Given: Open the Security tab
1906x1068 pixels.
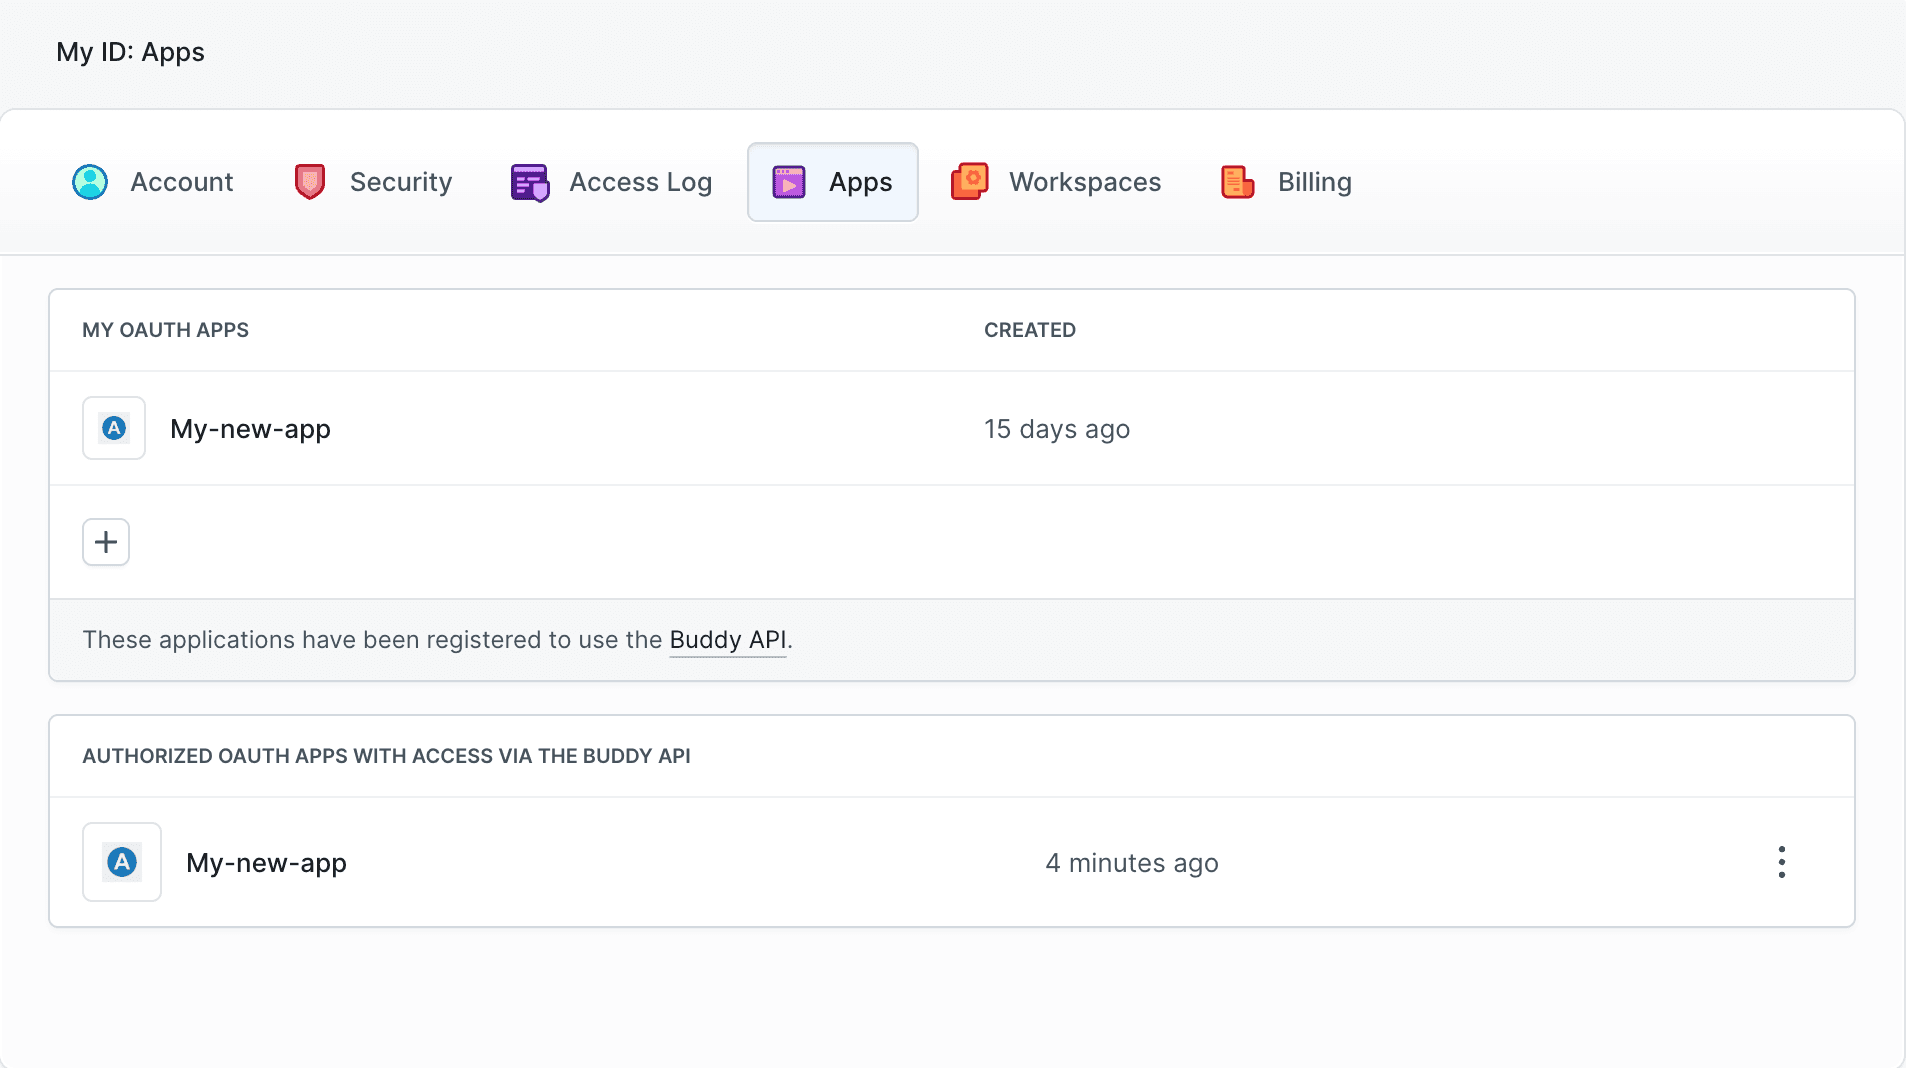Looking at the screenshot, I should [400, 181].
